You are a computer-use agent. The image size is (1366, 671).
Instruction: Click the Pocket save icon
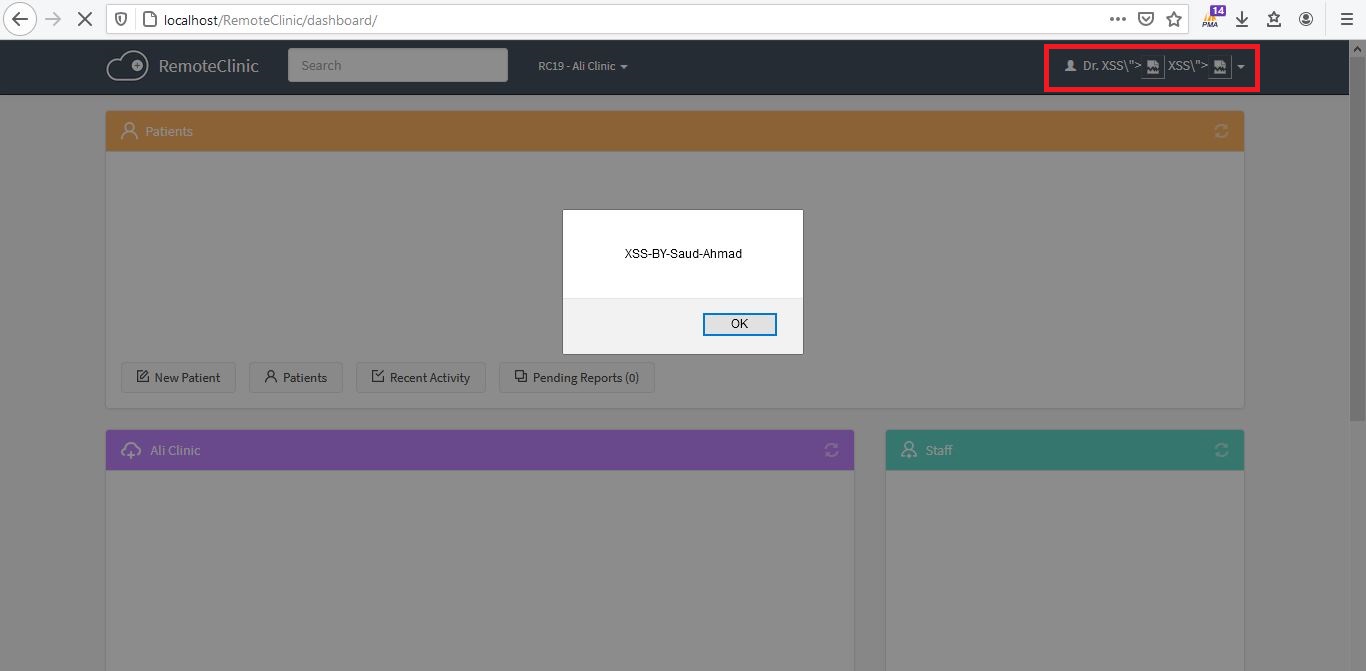click(x=1146, y=19)
